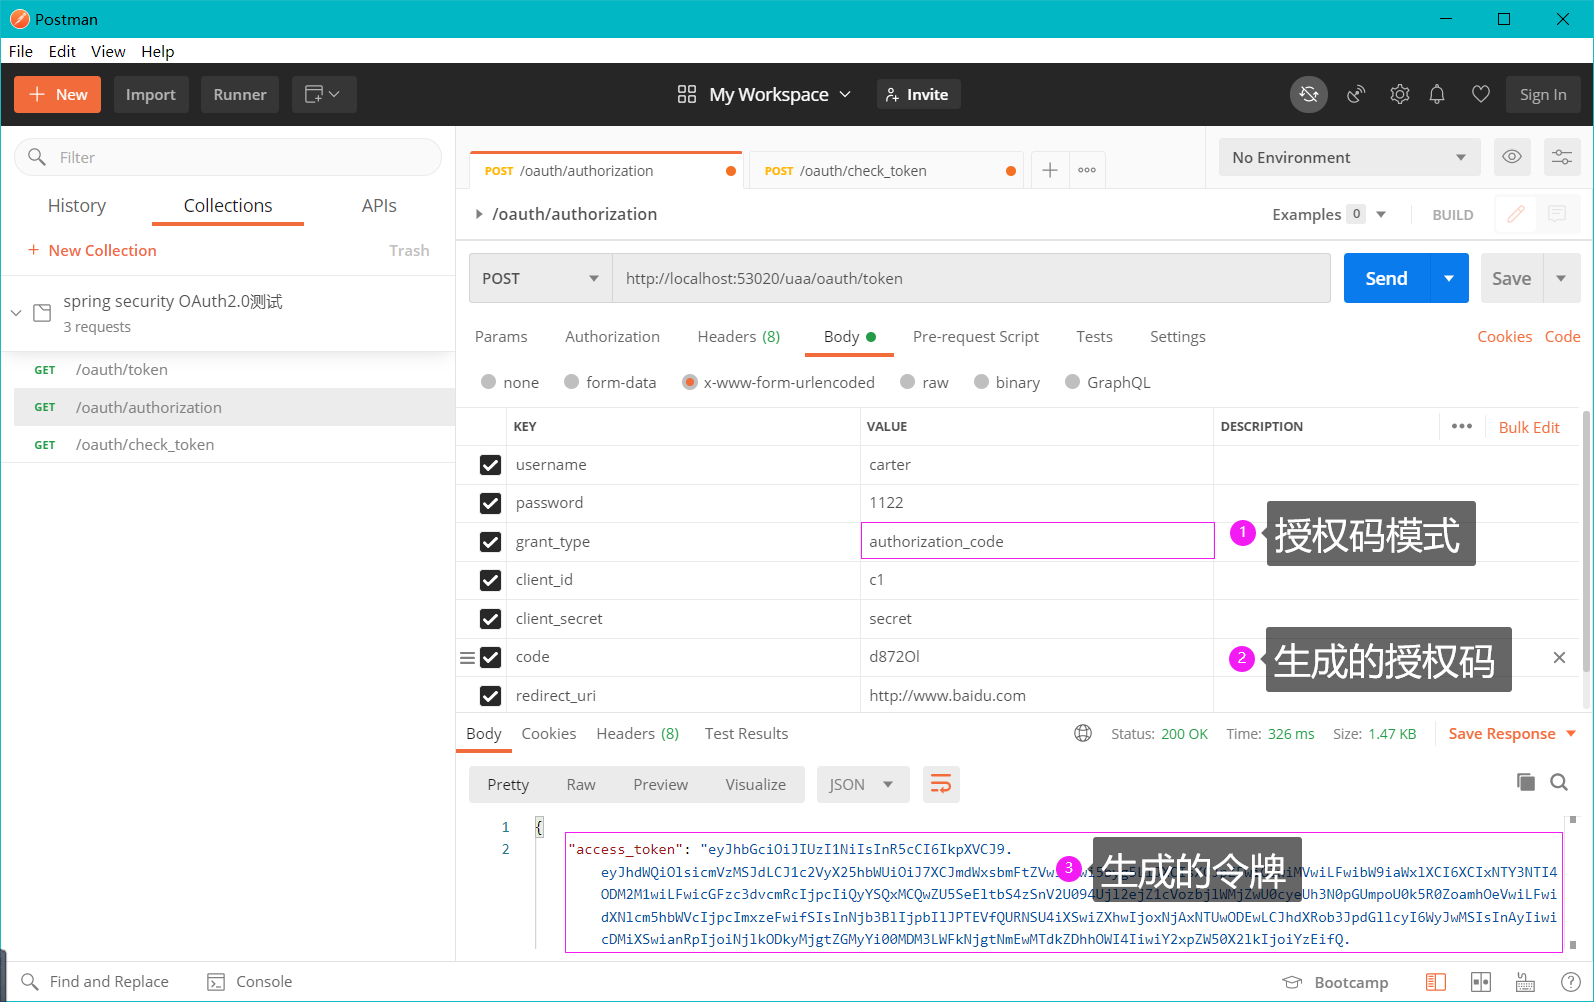Open the Save button dropdown arrow
The width and height of the screenshot is (1594, 1002).
click(1561, 278)
